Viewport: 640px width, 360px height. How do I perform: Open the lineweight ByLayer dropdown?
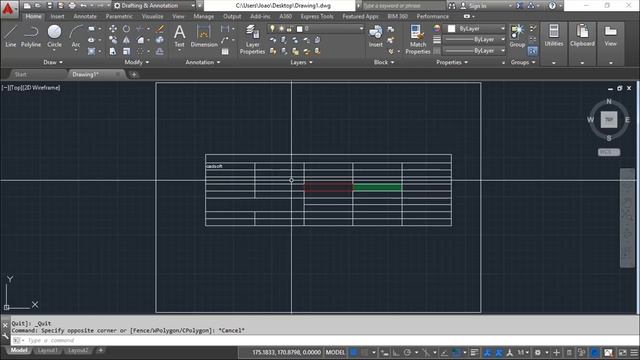coord(474,40)
